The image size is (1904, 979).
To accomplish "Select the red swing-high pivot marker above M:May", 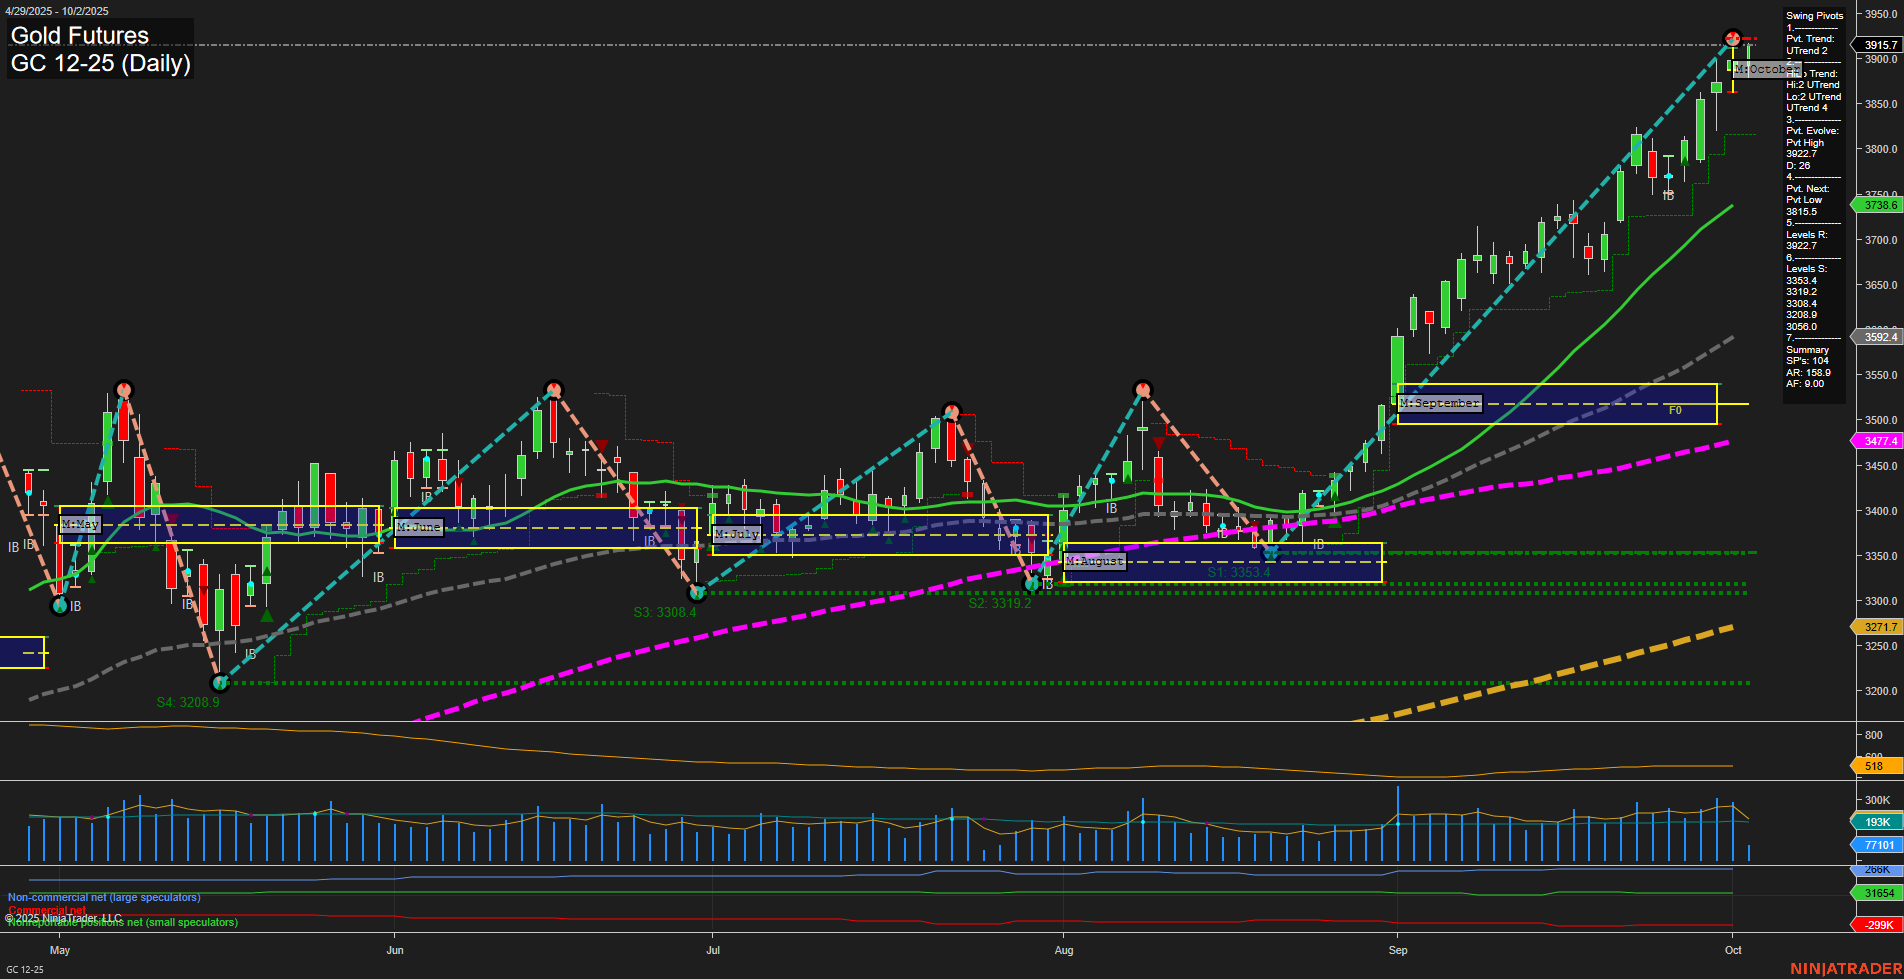I will click(124, 388).
